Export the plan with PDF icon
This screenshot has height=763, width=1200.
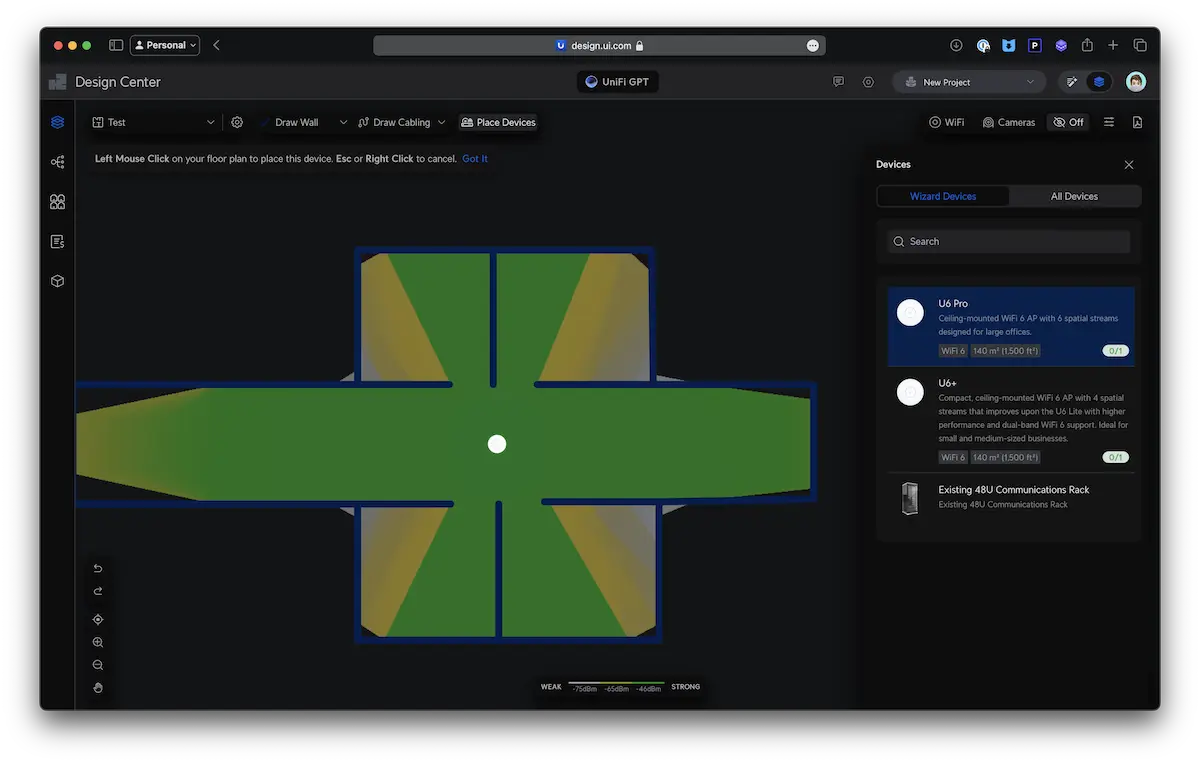coord(1137,122)
